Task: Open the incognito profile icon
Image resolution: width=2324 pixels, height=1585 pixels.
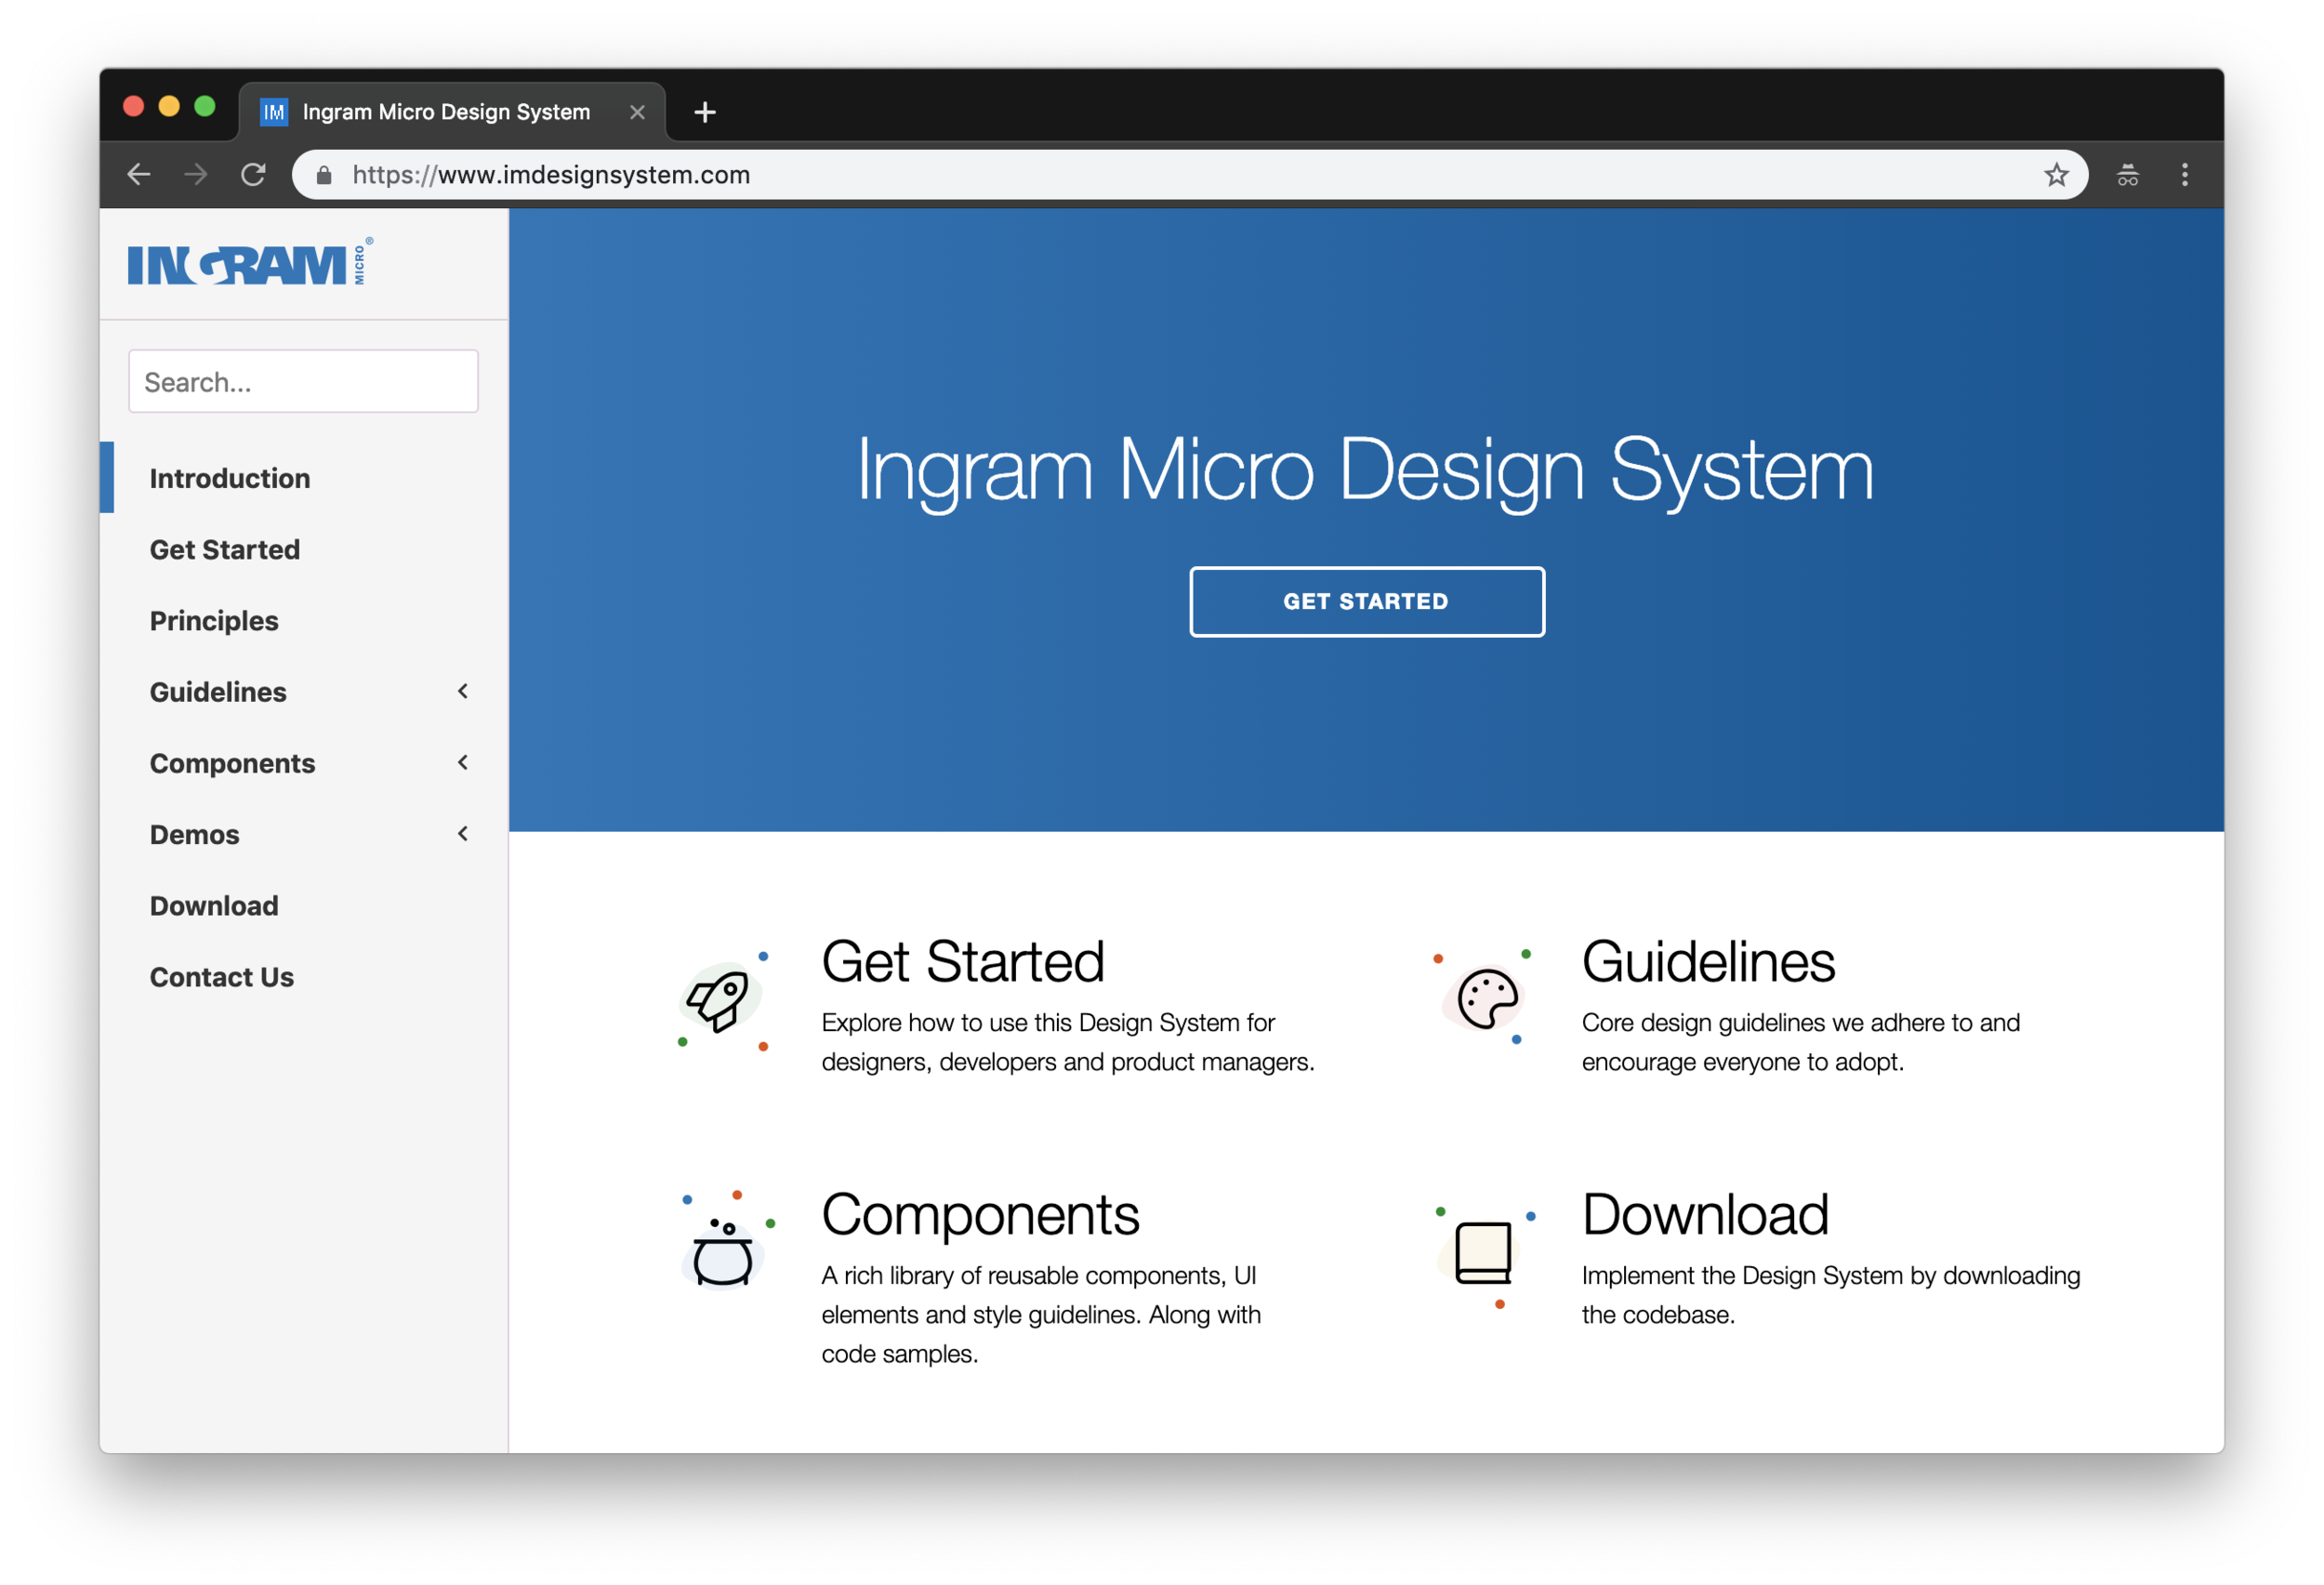Action: (x=2127, y=175)
